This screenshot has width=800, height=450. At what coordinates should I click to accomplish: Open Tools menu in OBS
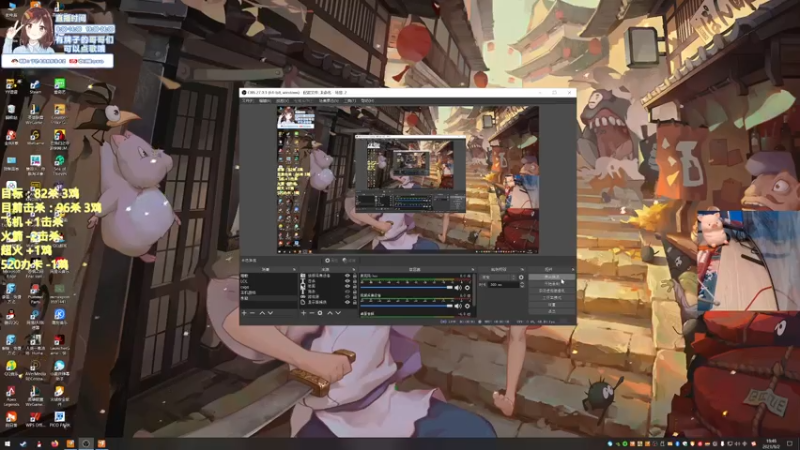[349, 101]
